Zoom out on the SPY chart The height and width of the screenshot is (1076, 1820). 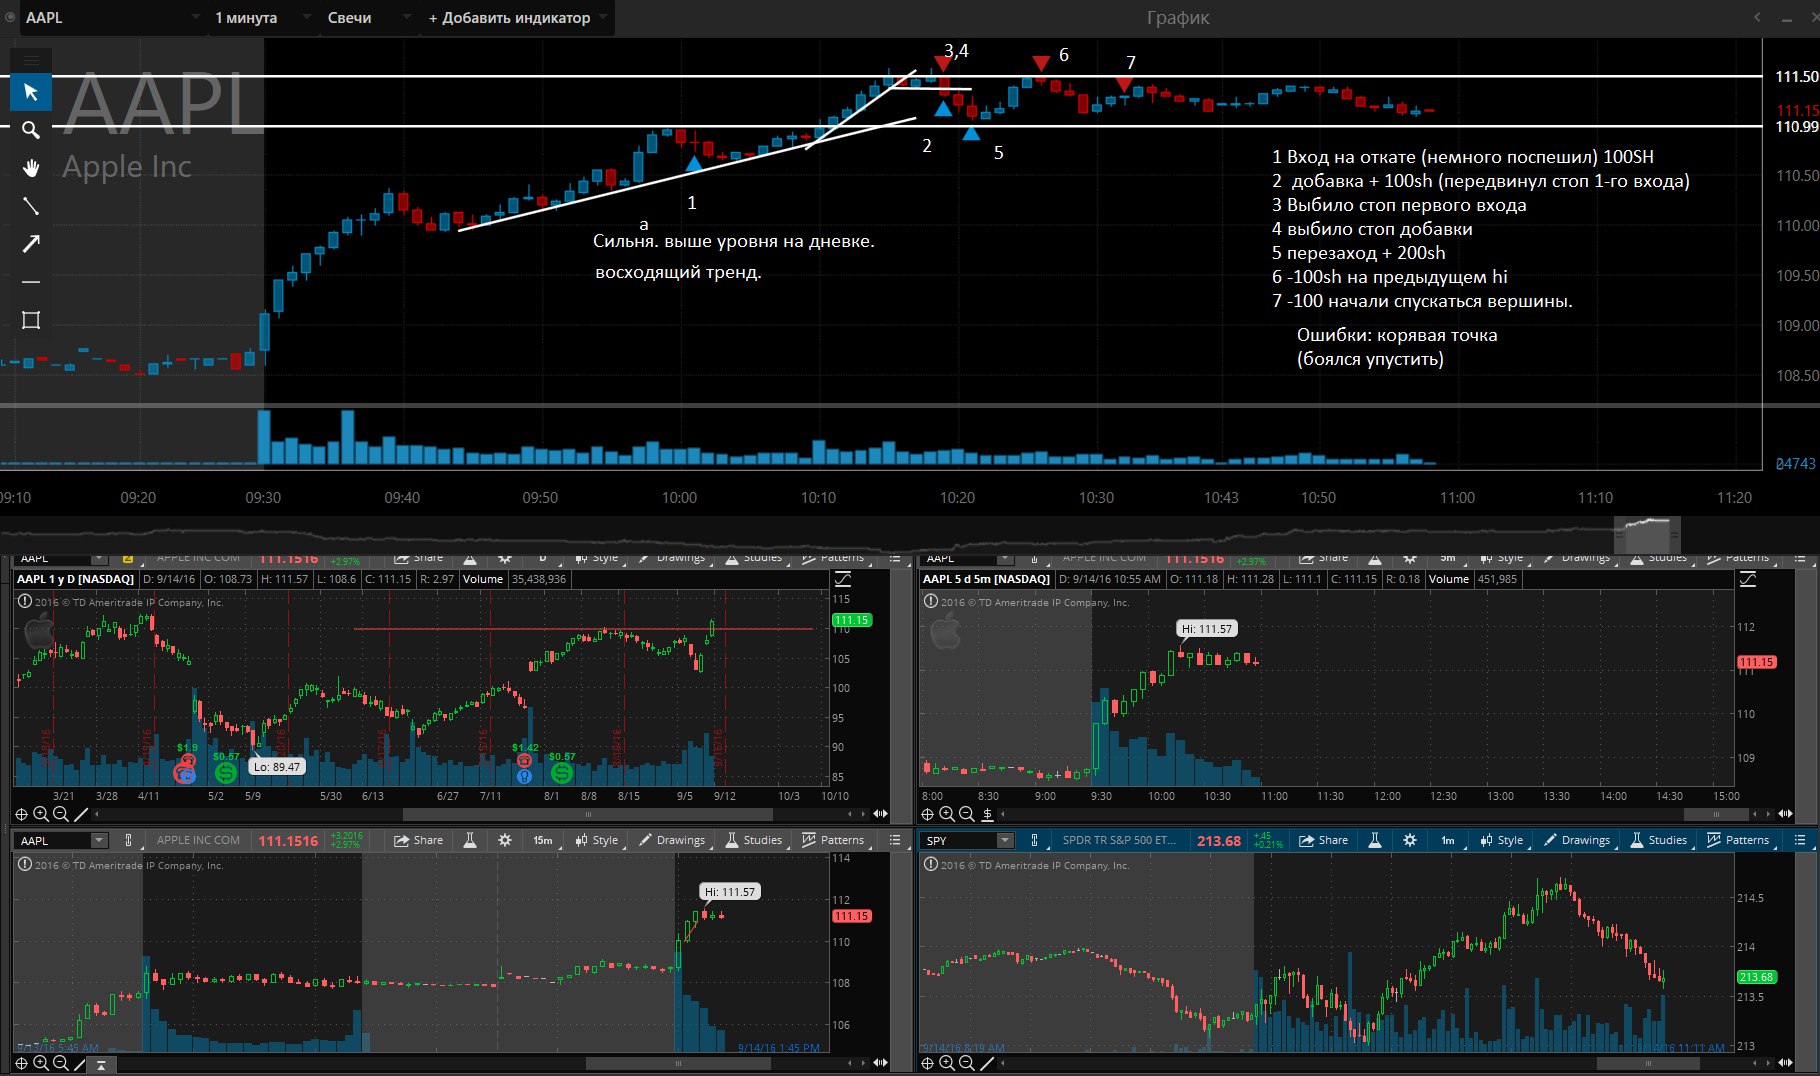(967, 1063)
